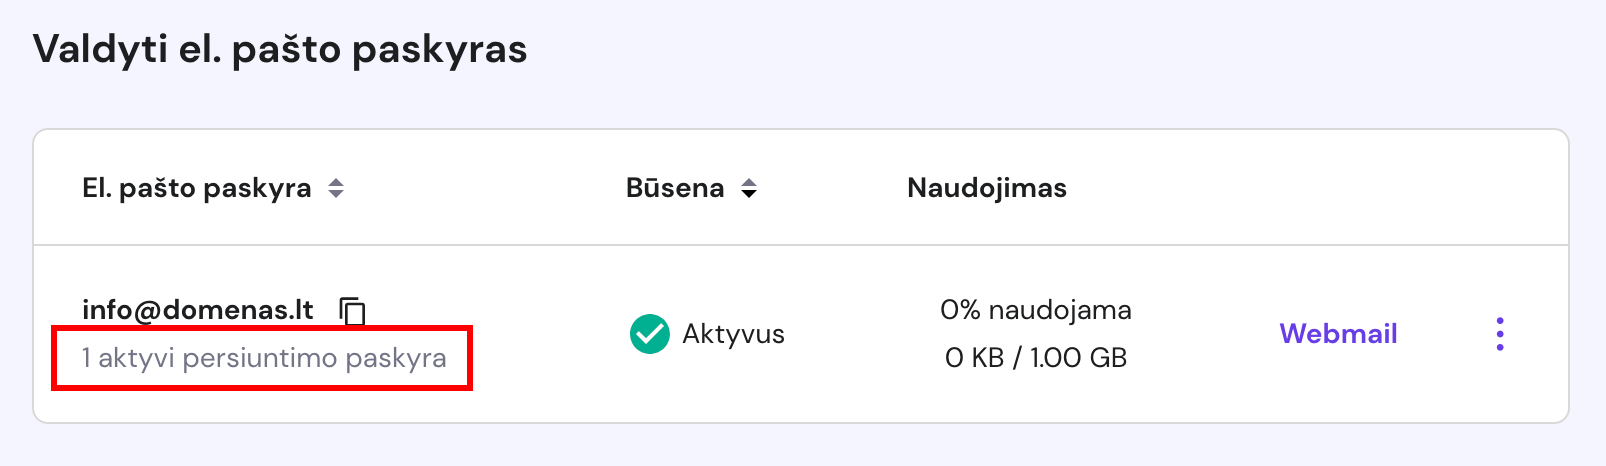Click the green Aktyvus checkmark status icon
1606x466 pixels.
click(649, 334)
